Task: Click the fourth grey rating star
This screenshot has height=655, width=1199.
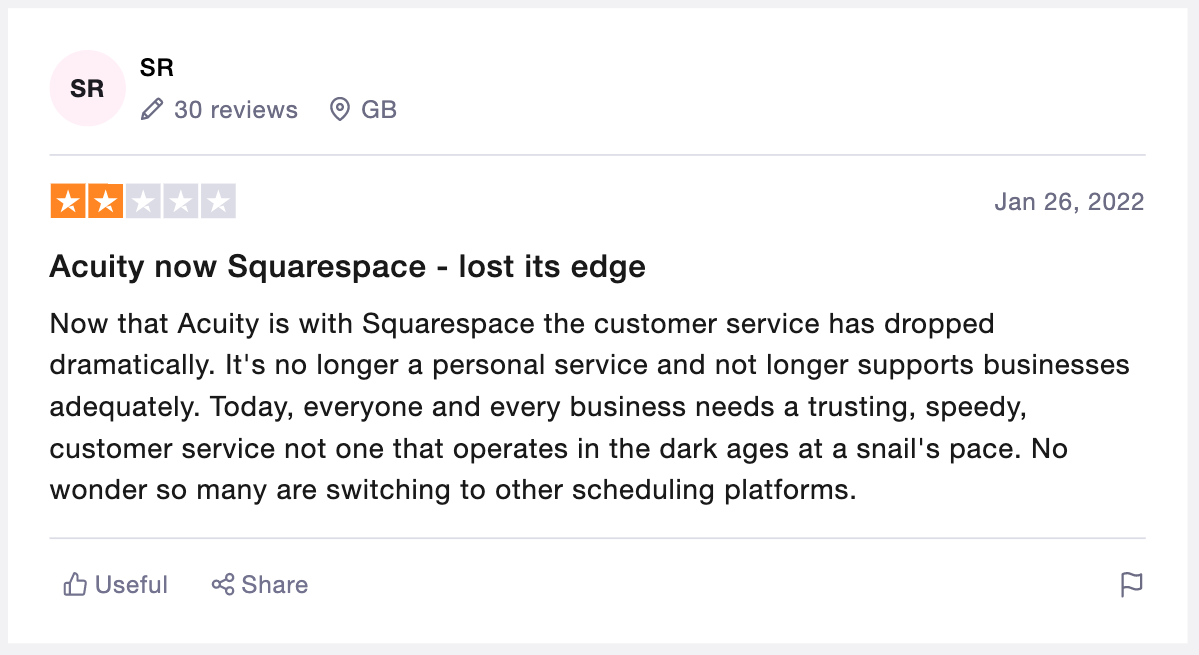Action: click(x=181, y=202)
